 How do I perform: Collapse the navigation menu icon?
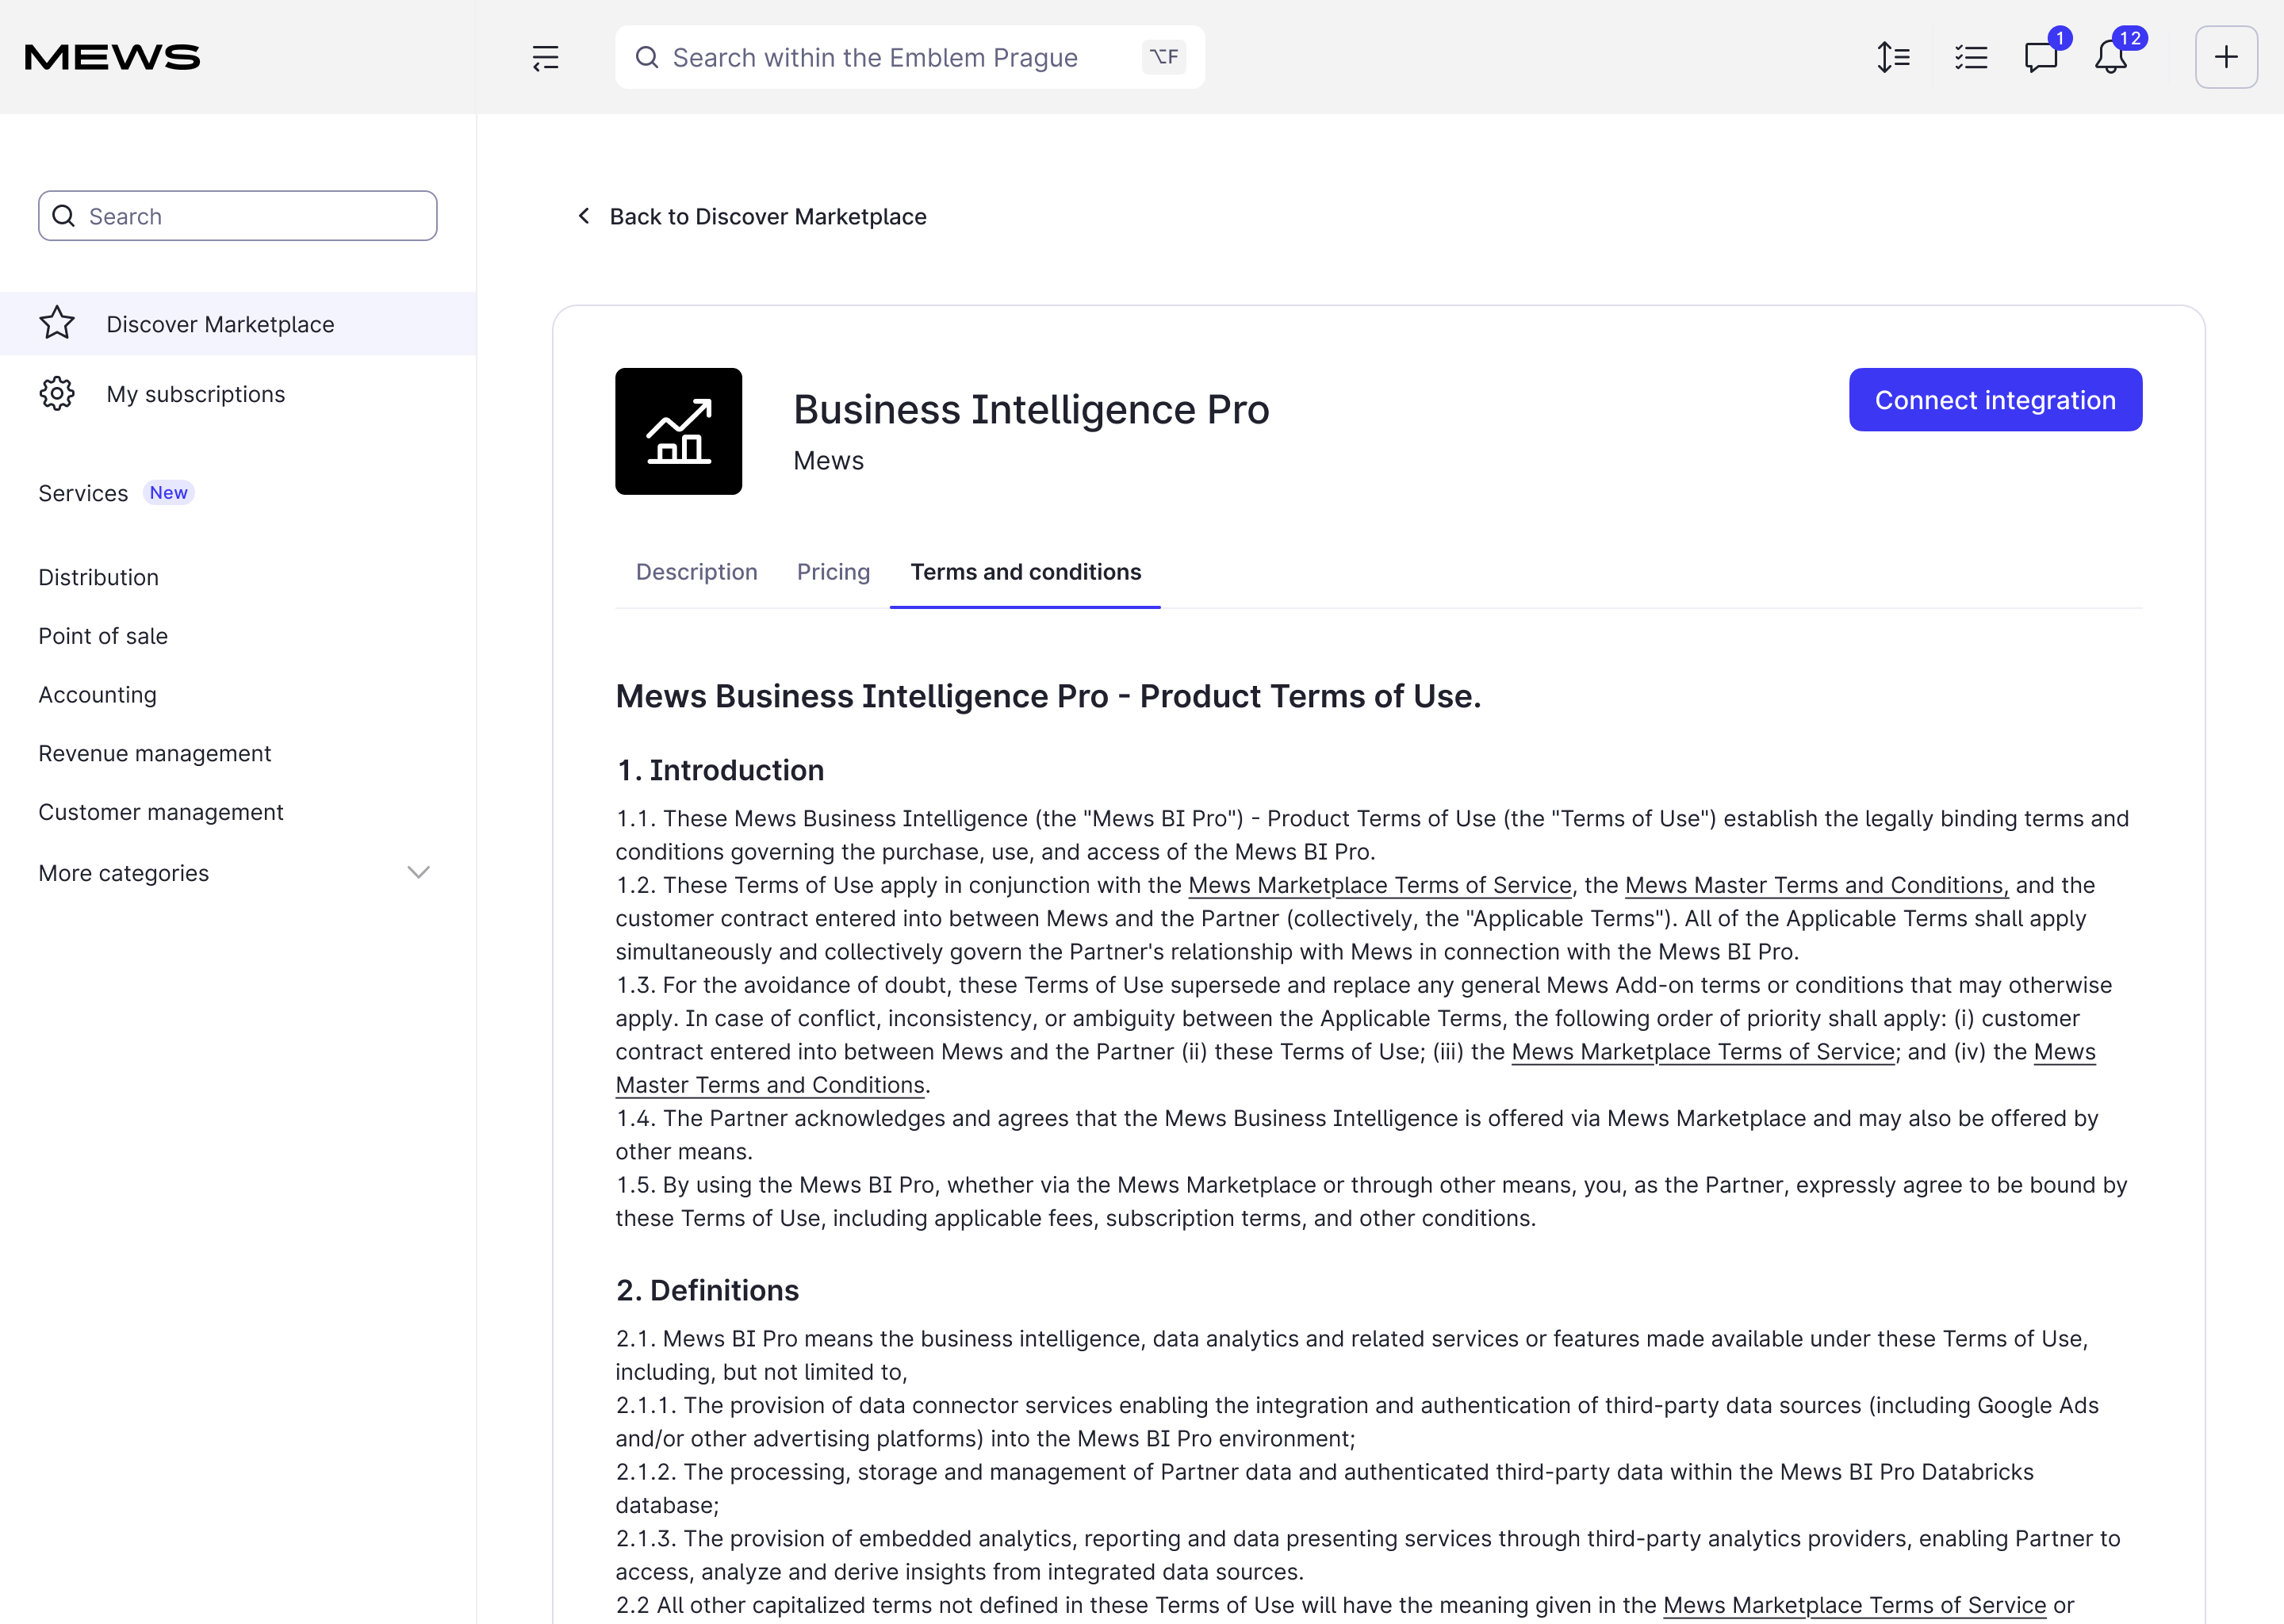pos(545,58)
